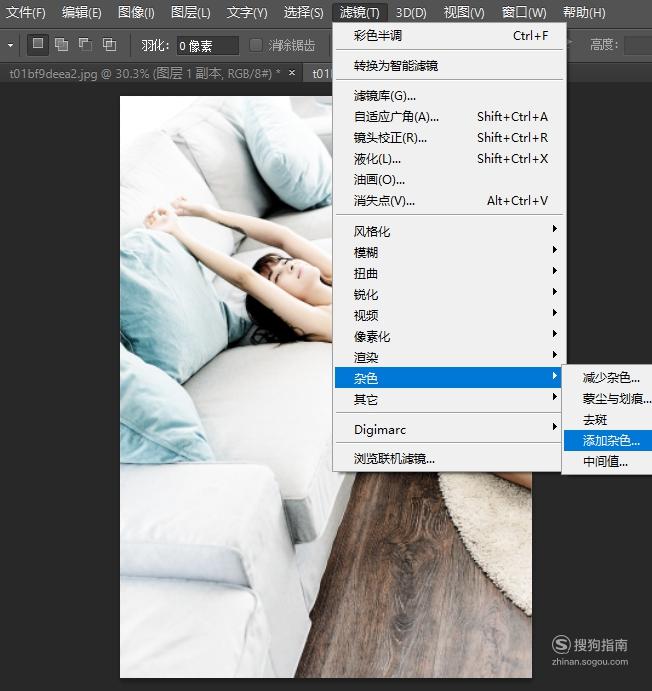Expand the 锐化 sharpen submenu
Screen dimensions: 652x691
[449, 294]
